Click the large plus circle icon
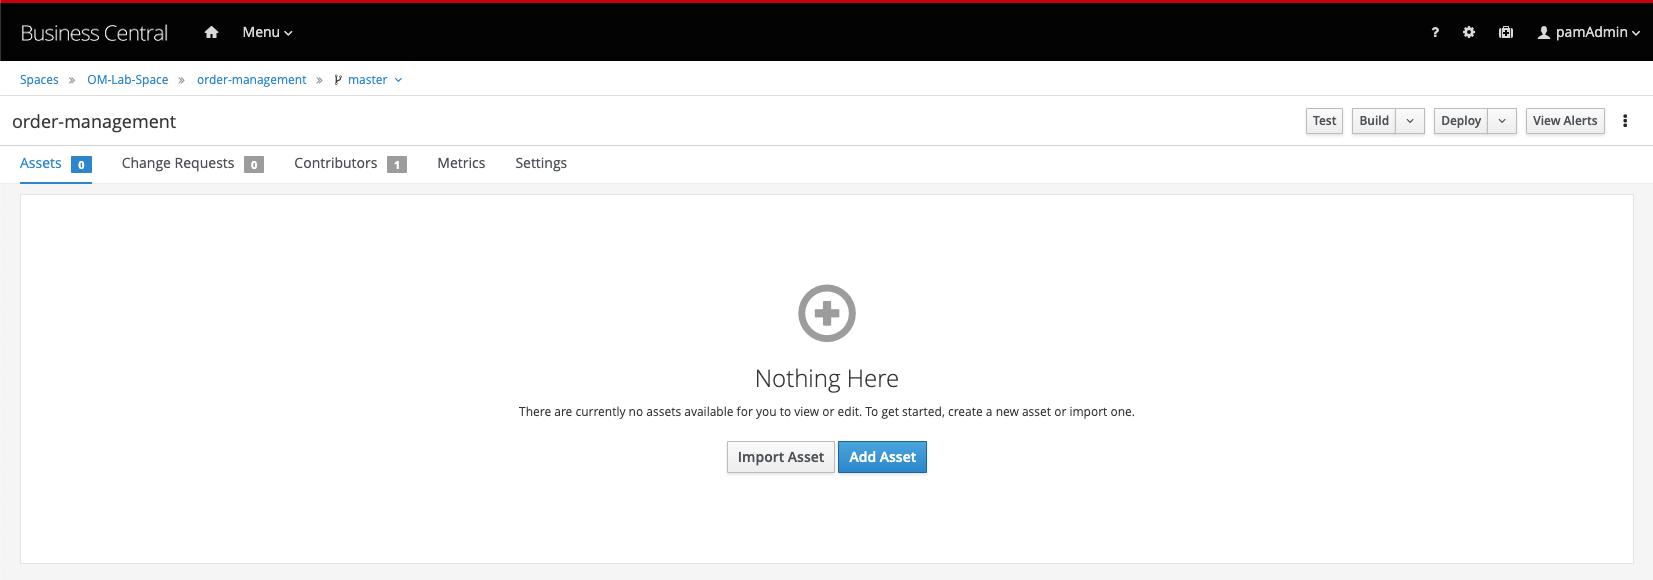 827,313
